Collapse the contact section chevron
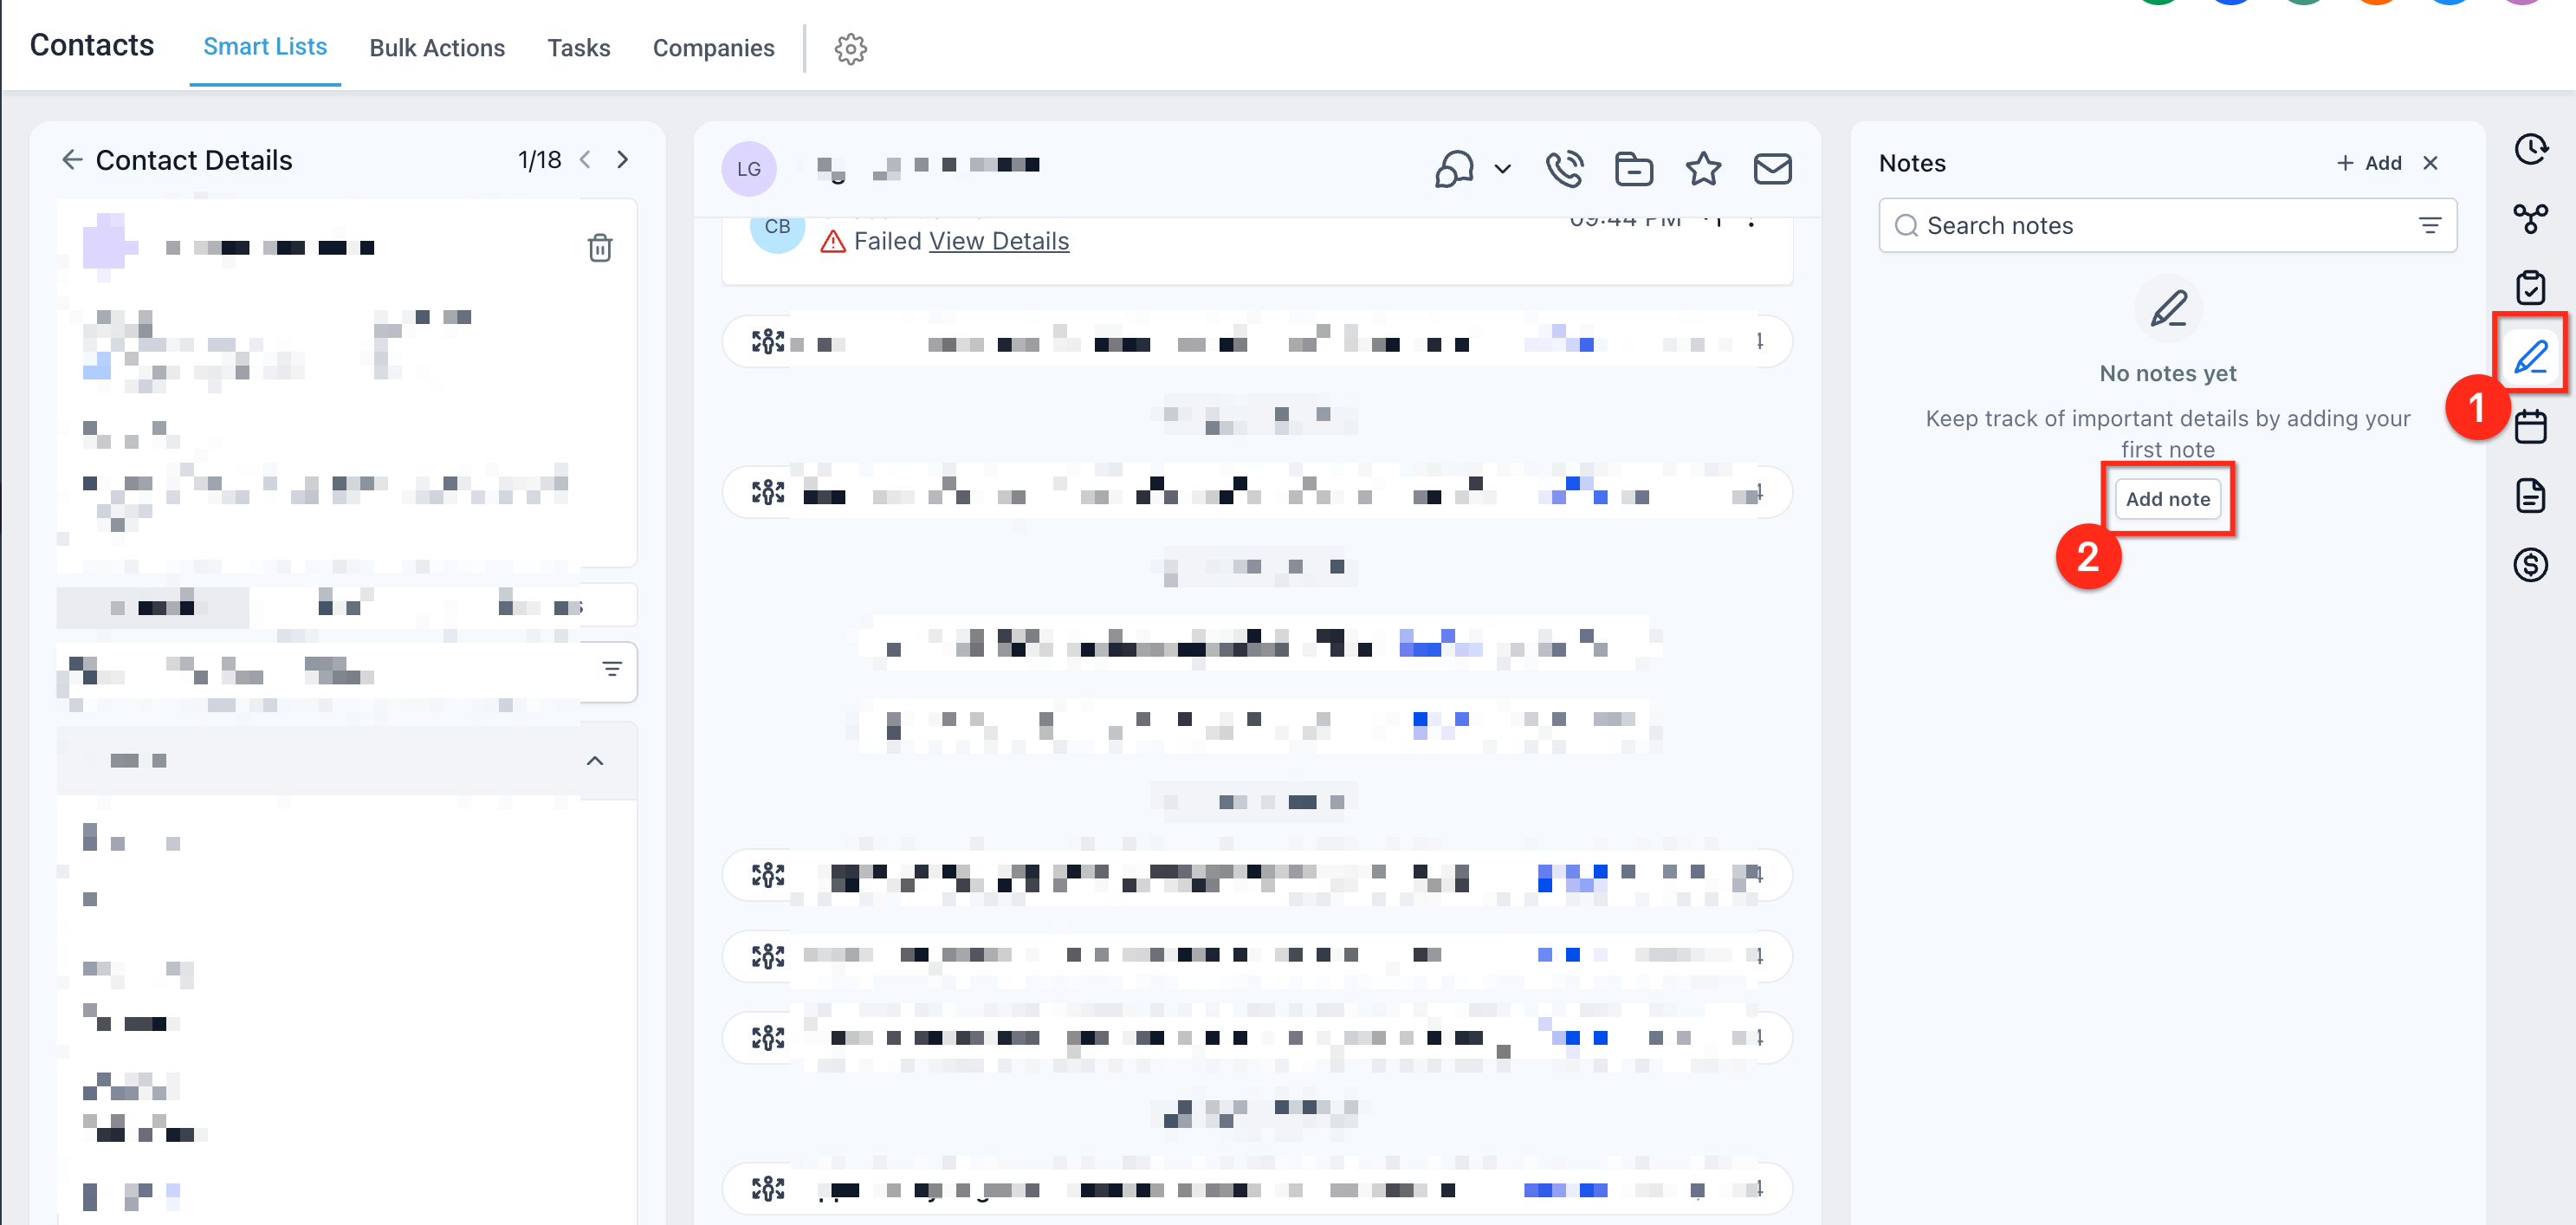Image resolution: width=2576 pixels, height=1225 pixels. coord(594,761)
